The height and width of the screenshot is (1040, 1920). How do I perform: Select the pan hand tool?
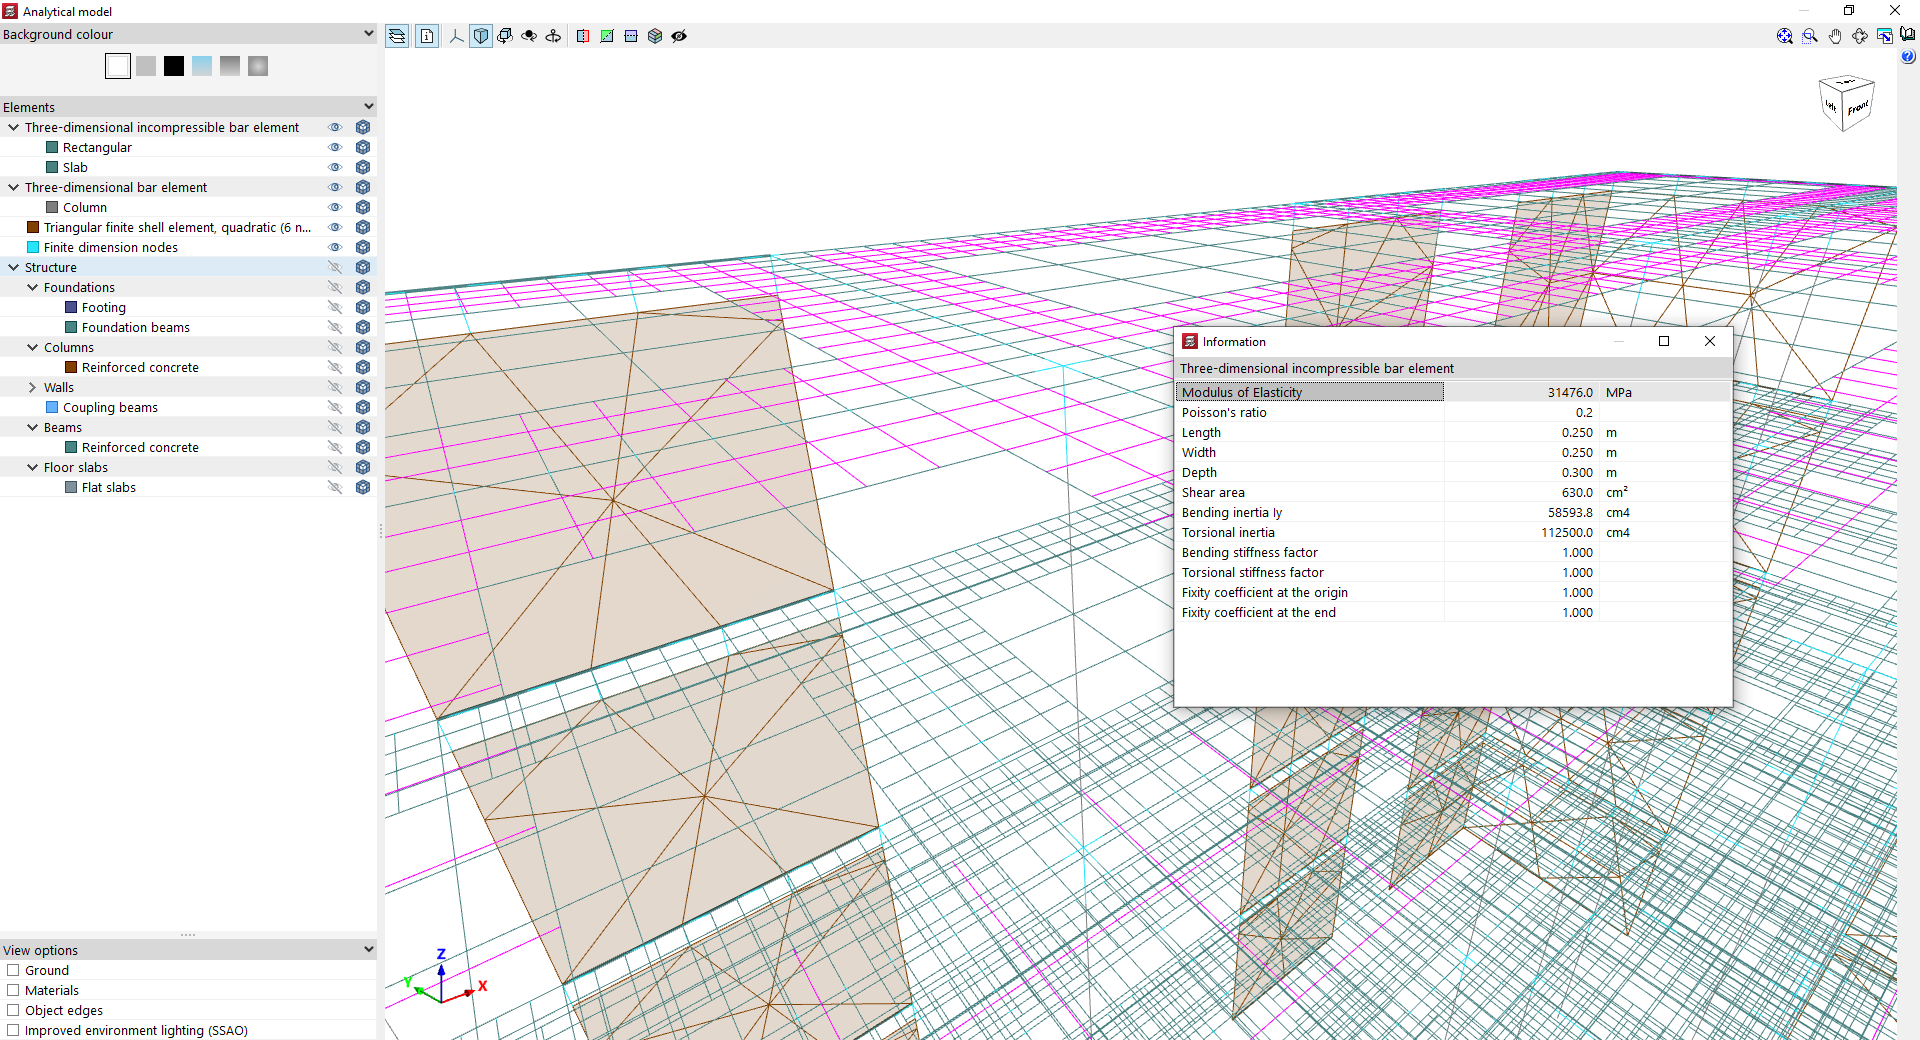coord(1835,36)
